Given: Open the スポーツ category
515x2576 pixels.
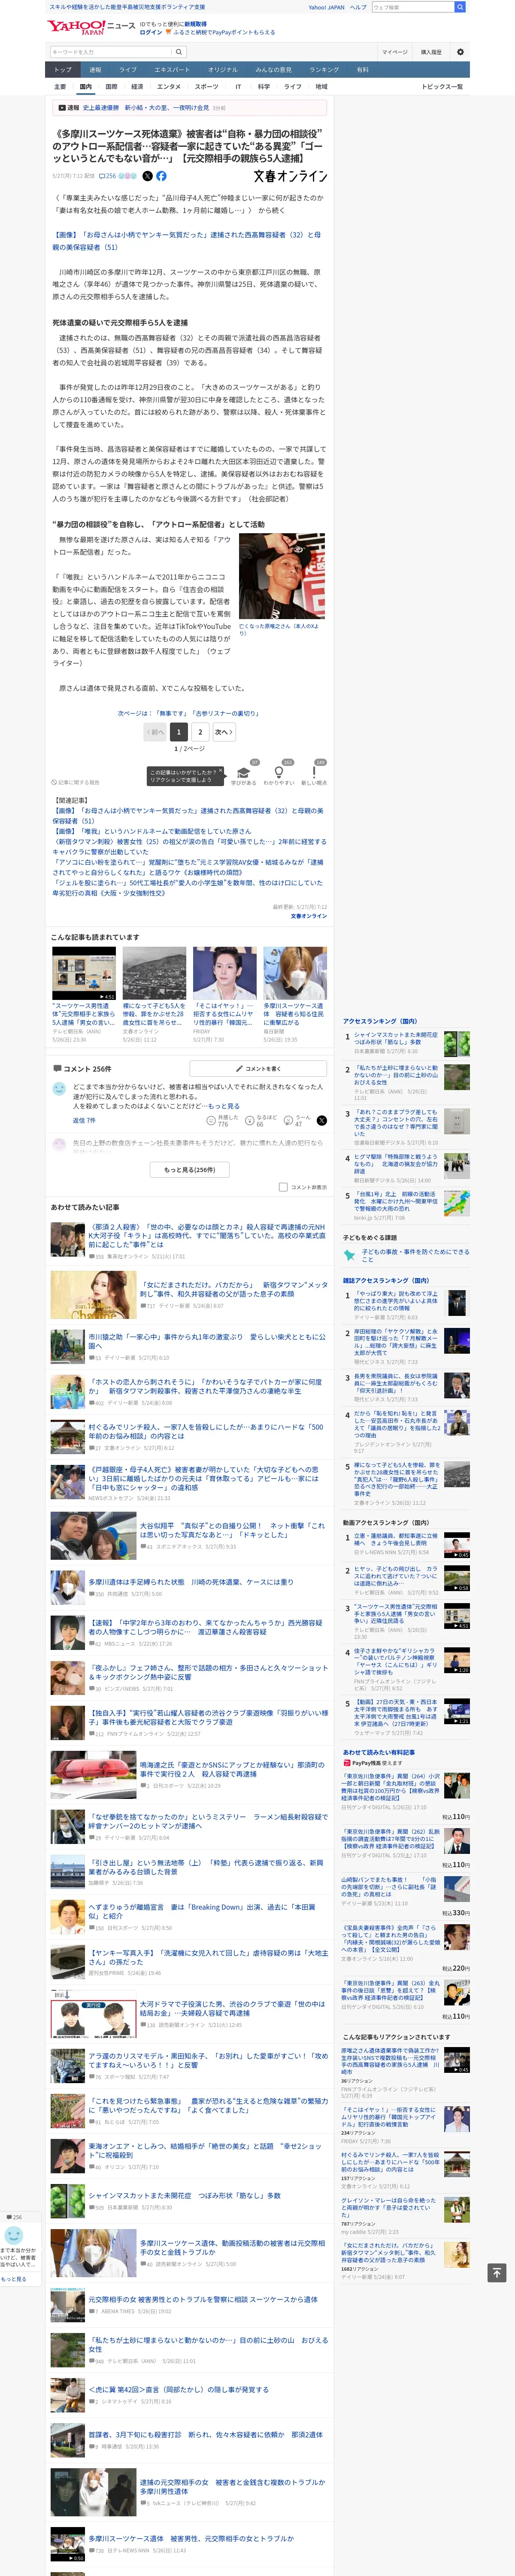Looking at the screenshot, I should coord(207,87).
